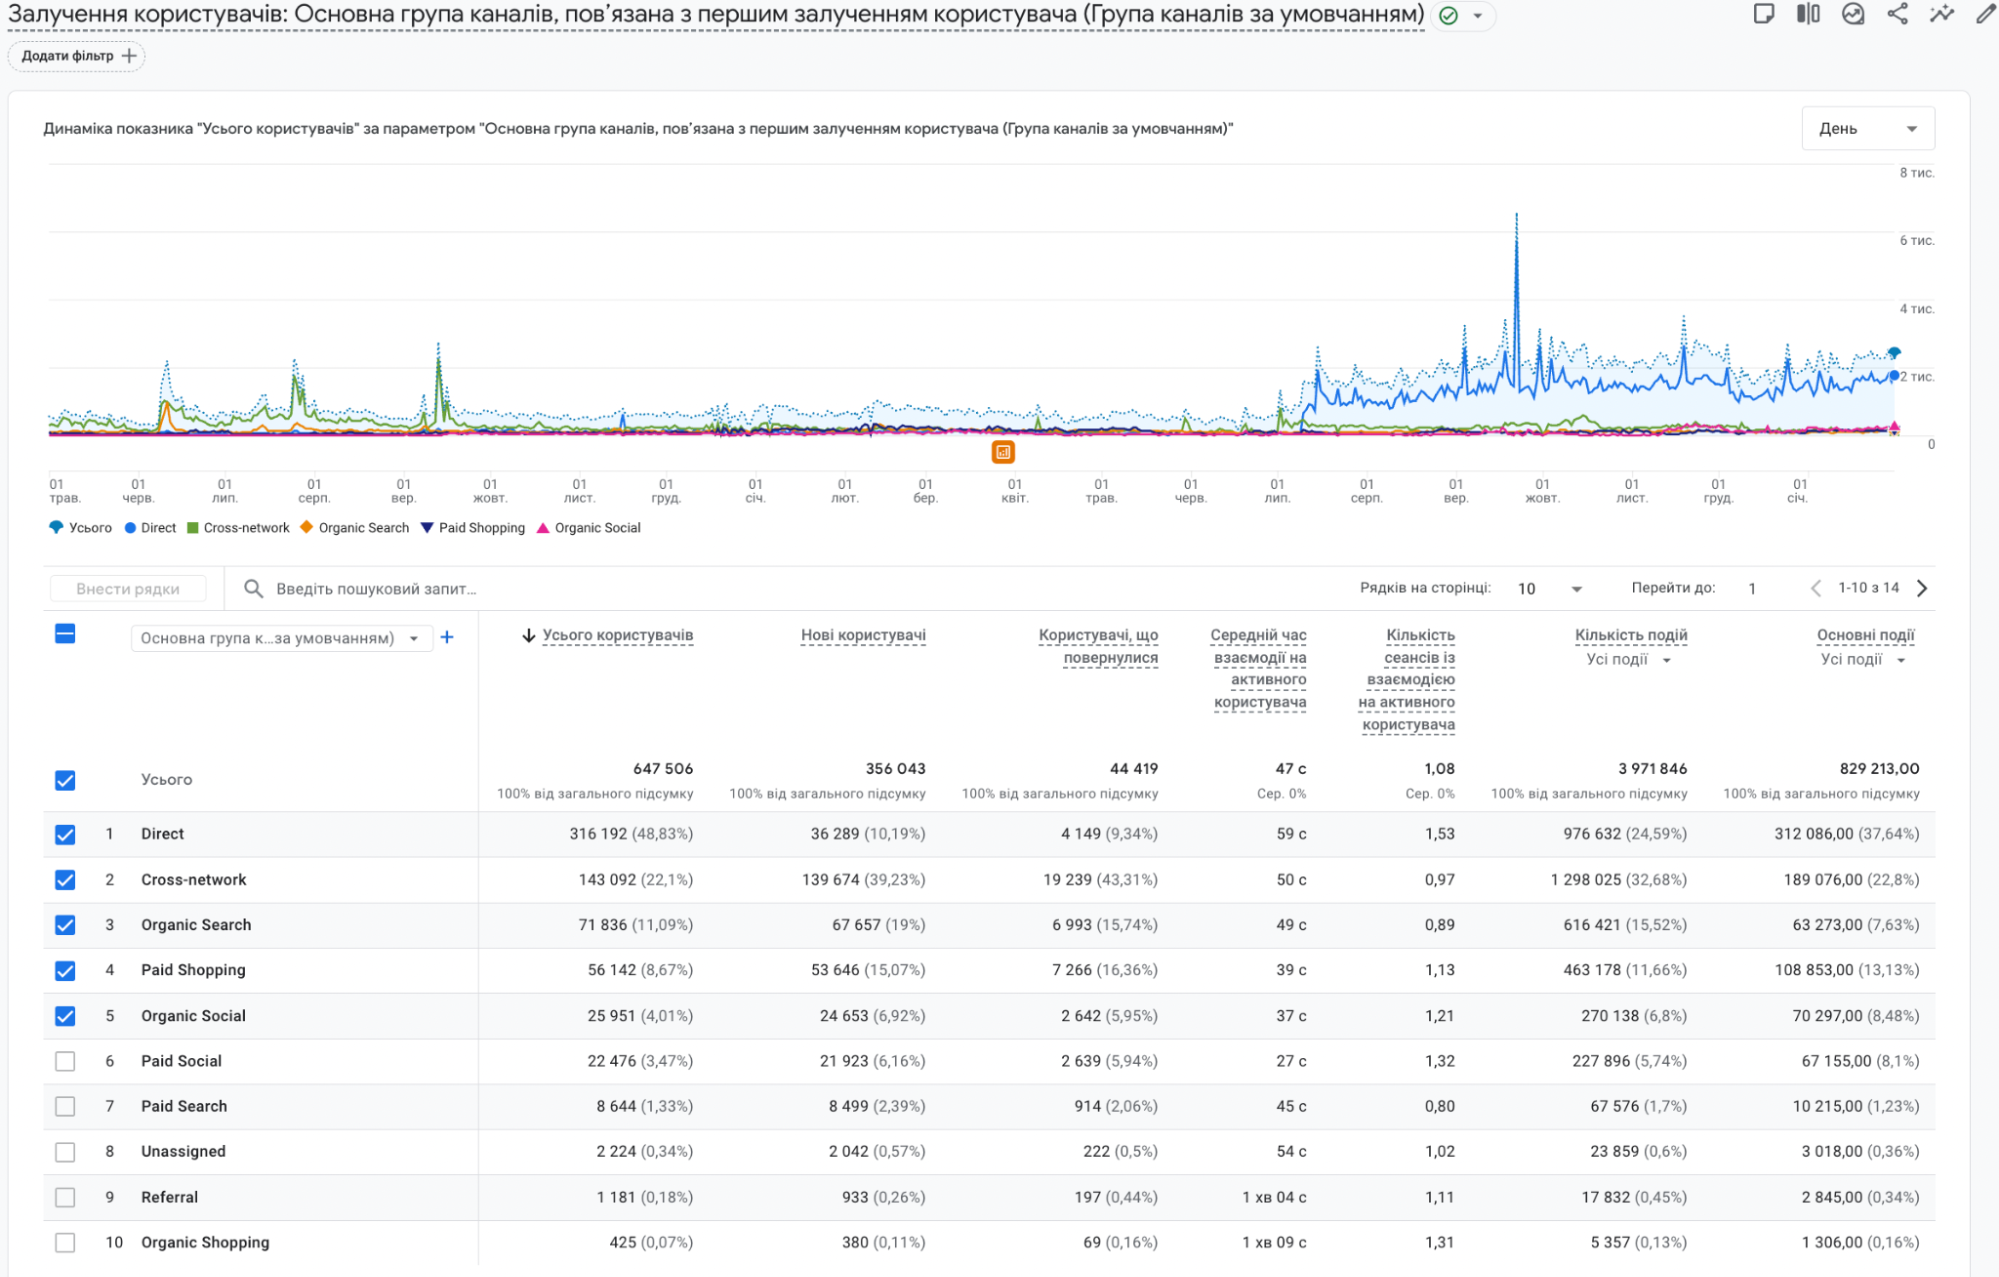The height and width of the screenshot is (1277, 1999).
Task: Sort by Нові користувачі column header
Action: tap(862, 635)
